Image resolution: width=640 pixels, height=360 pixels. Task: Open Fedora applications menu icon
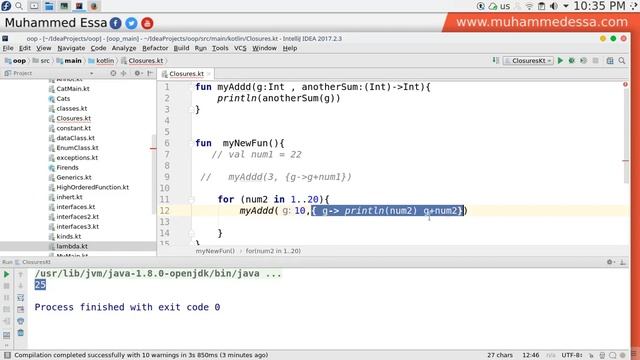pyautogui.click(x=6, y=6)
